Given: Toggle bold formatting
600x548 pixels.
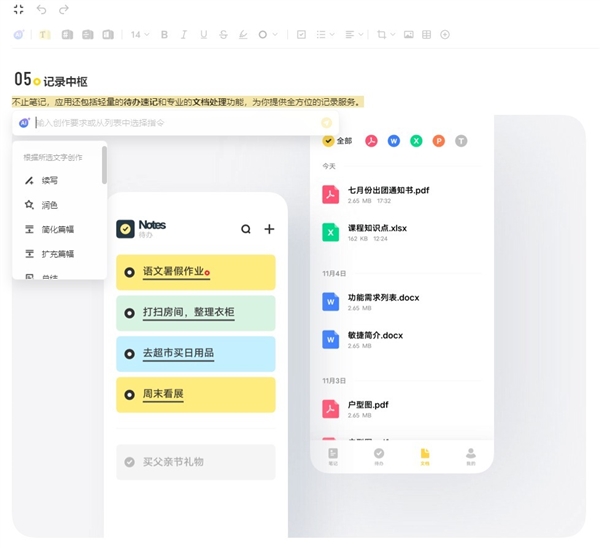Looking at the screenshot, I should [x=162, y=34].
